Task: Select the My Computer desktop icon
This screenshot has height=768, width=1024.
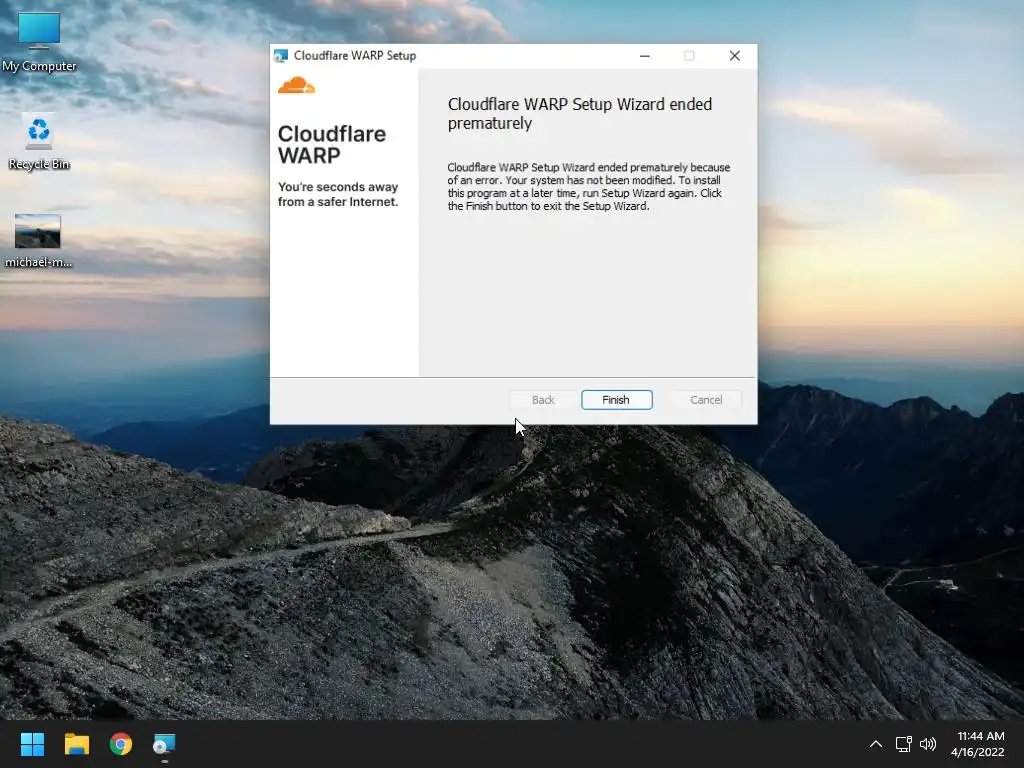Action: (39, 42)
